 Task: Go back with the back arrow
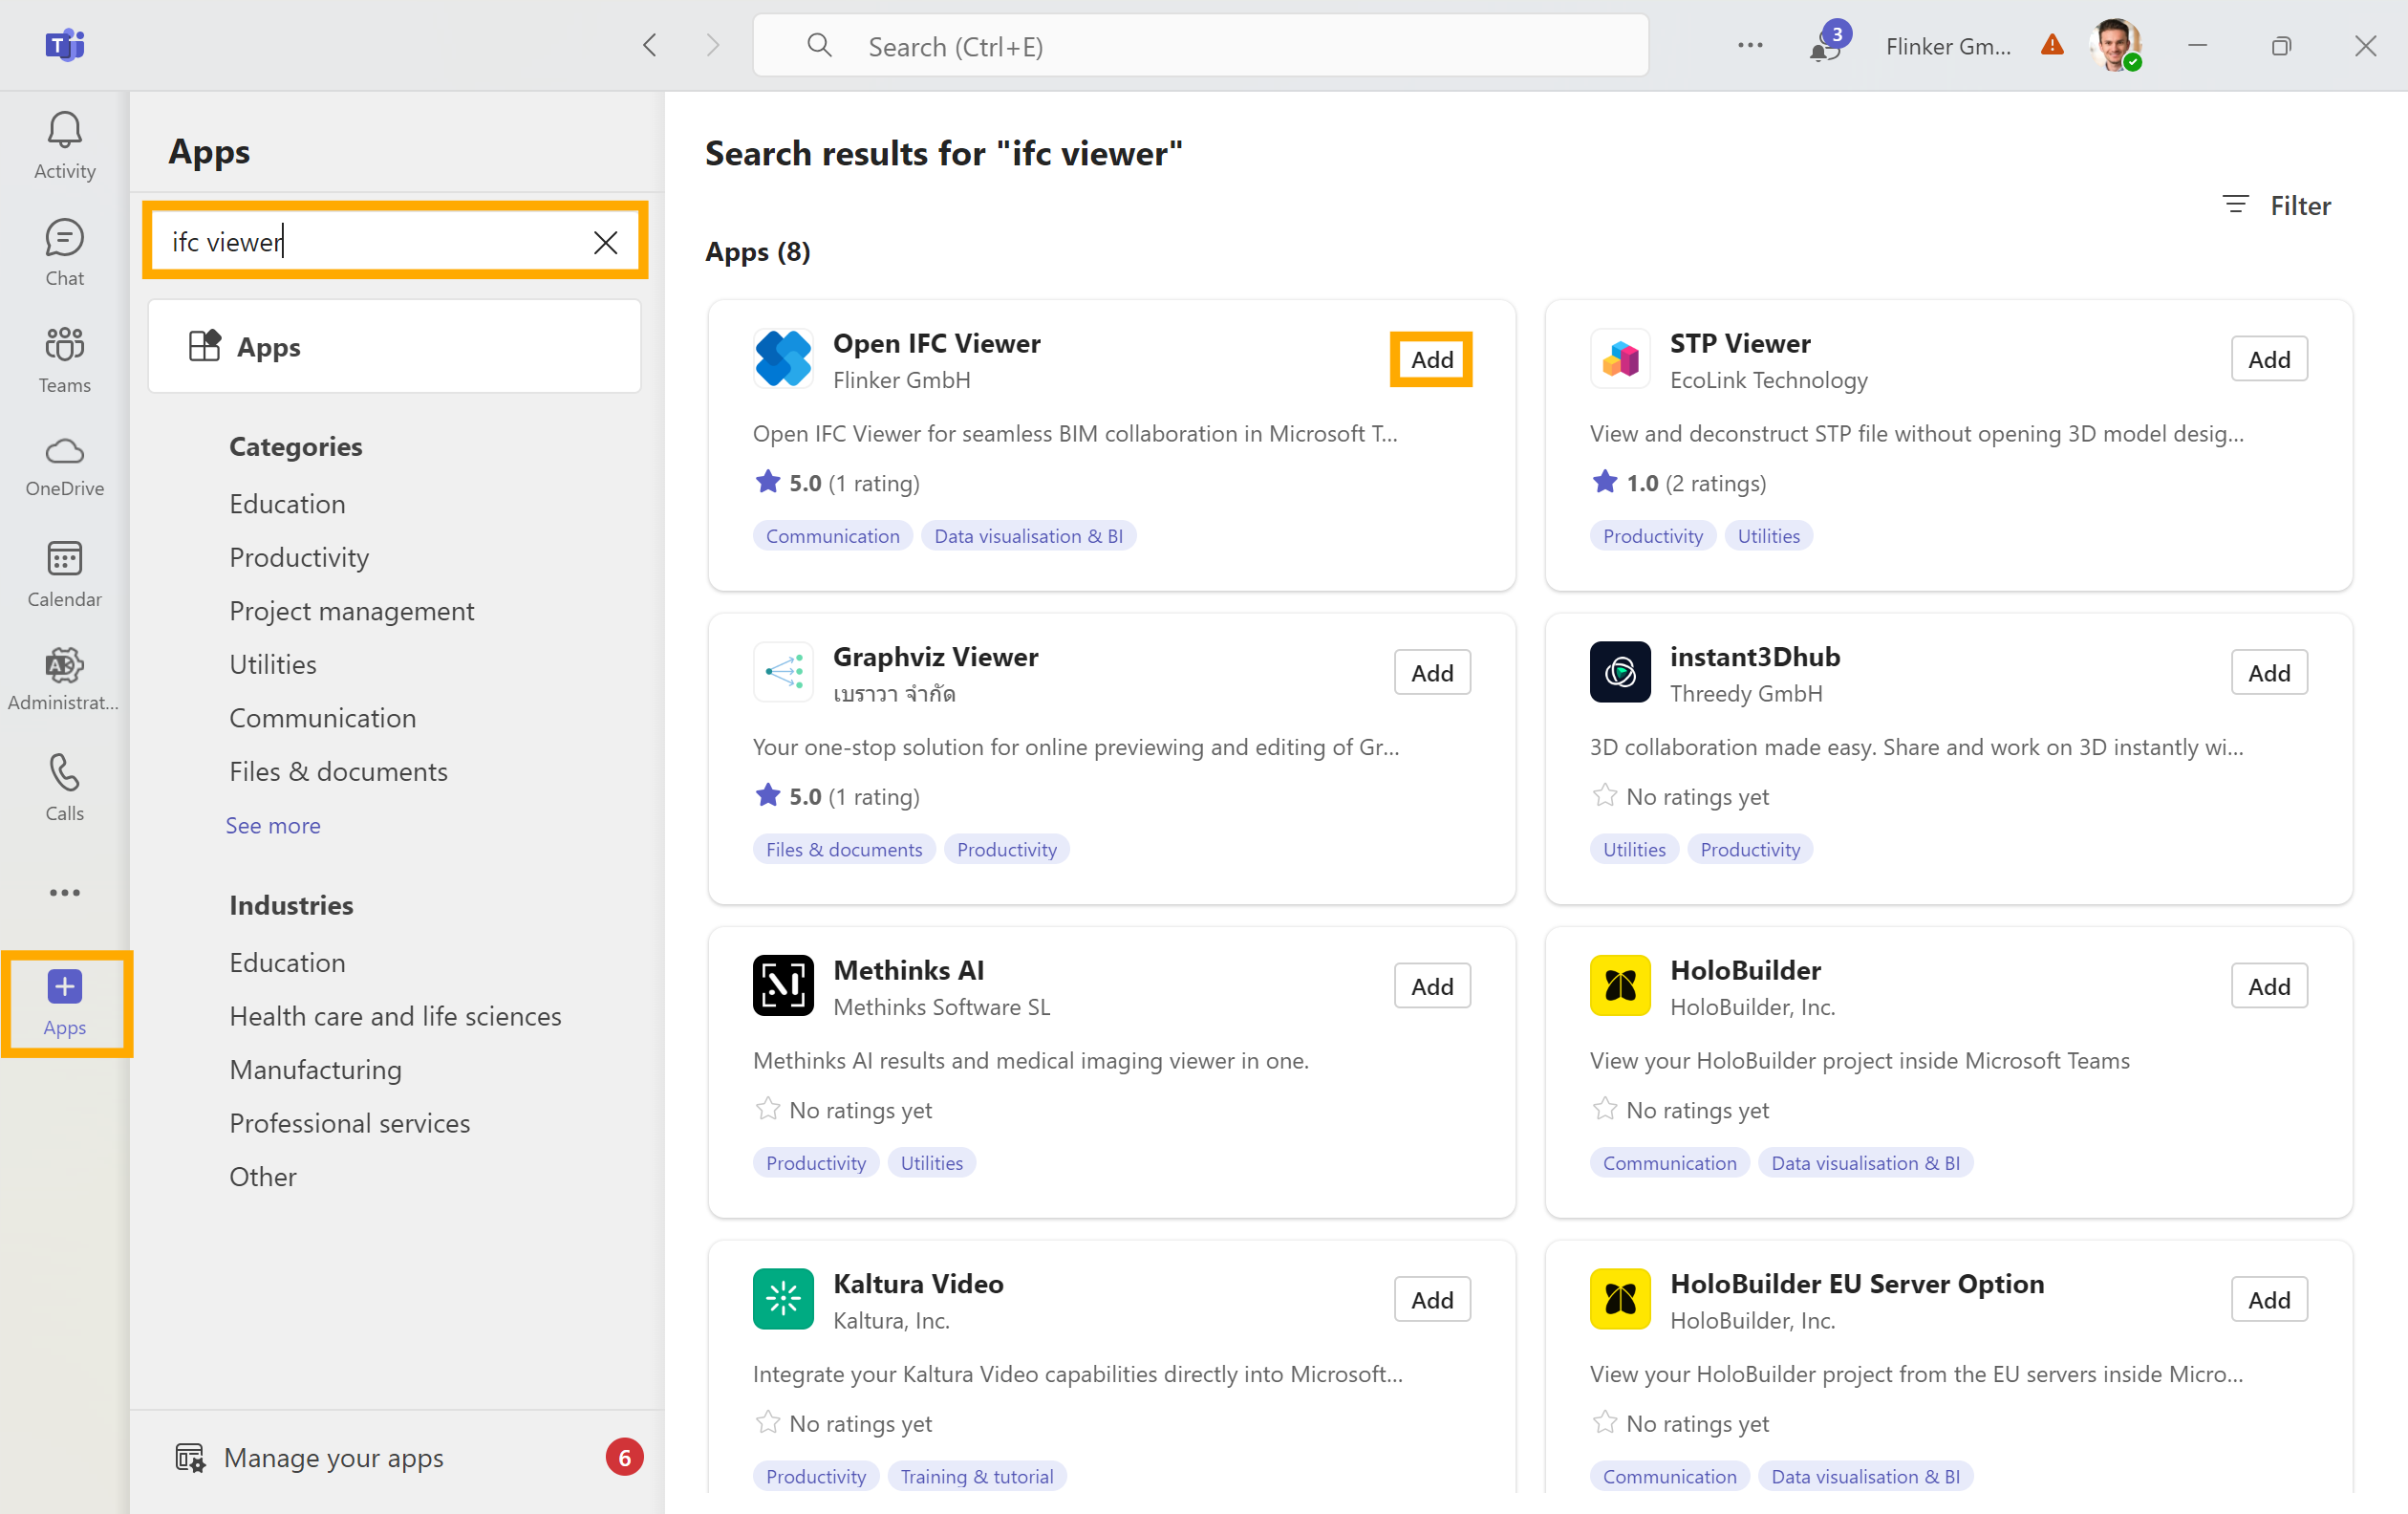click(650, 45)
